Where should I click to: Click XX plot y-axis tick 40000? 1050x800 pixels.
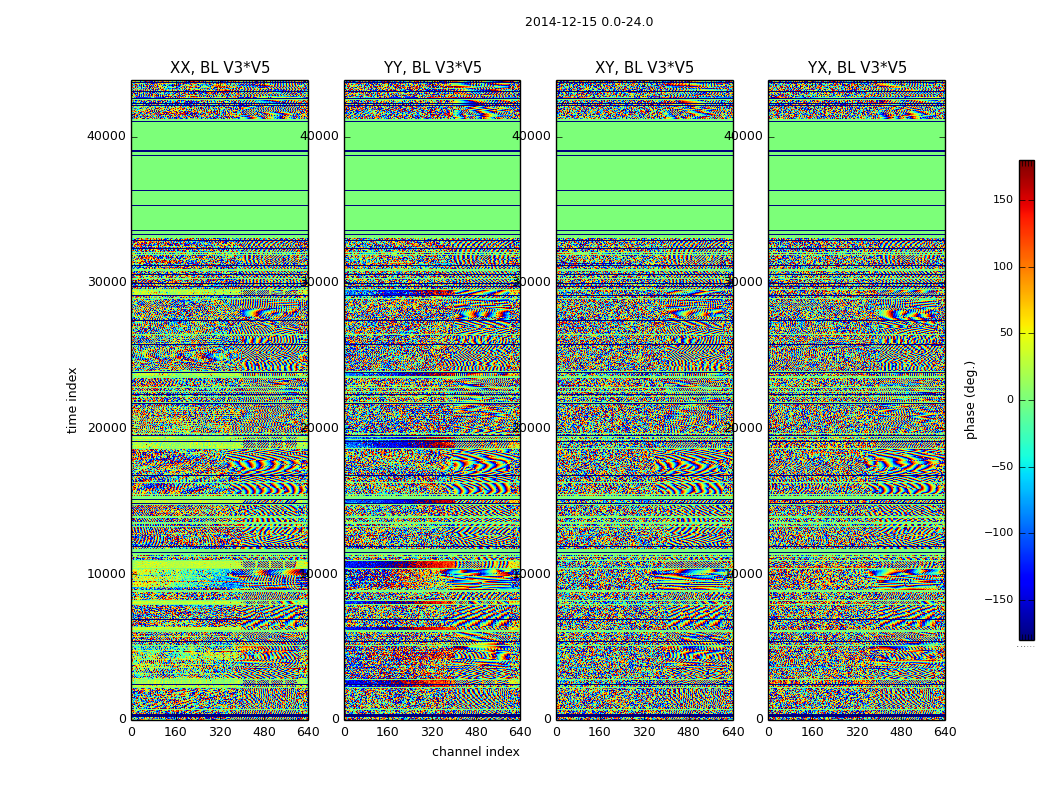tap(106, 136)
